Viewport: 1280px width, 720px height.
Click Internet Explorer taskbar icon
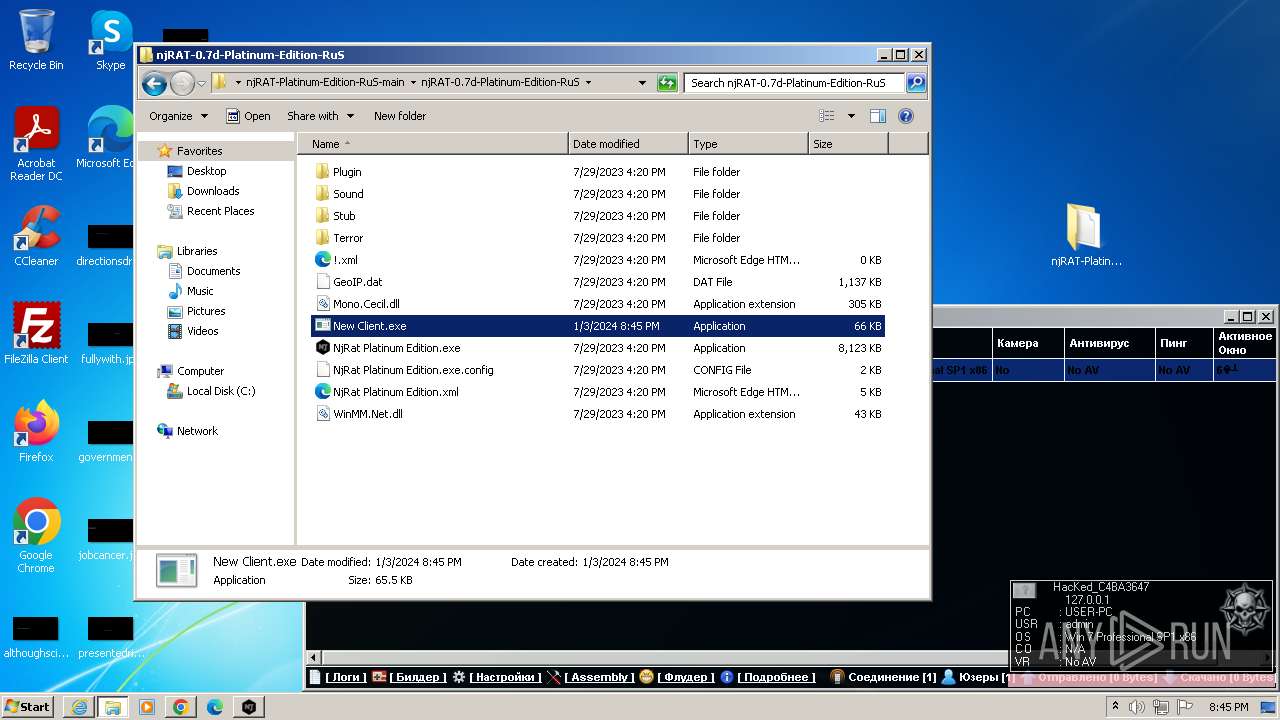pos(78,707)
